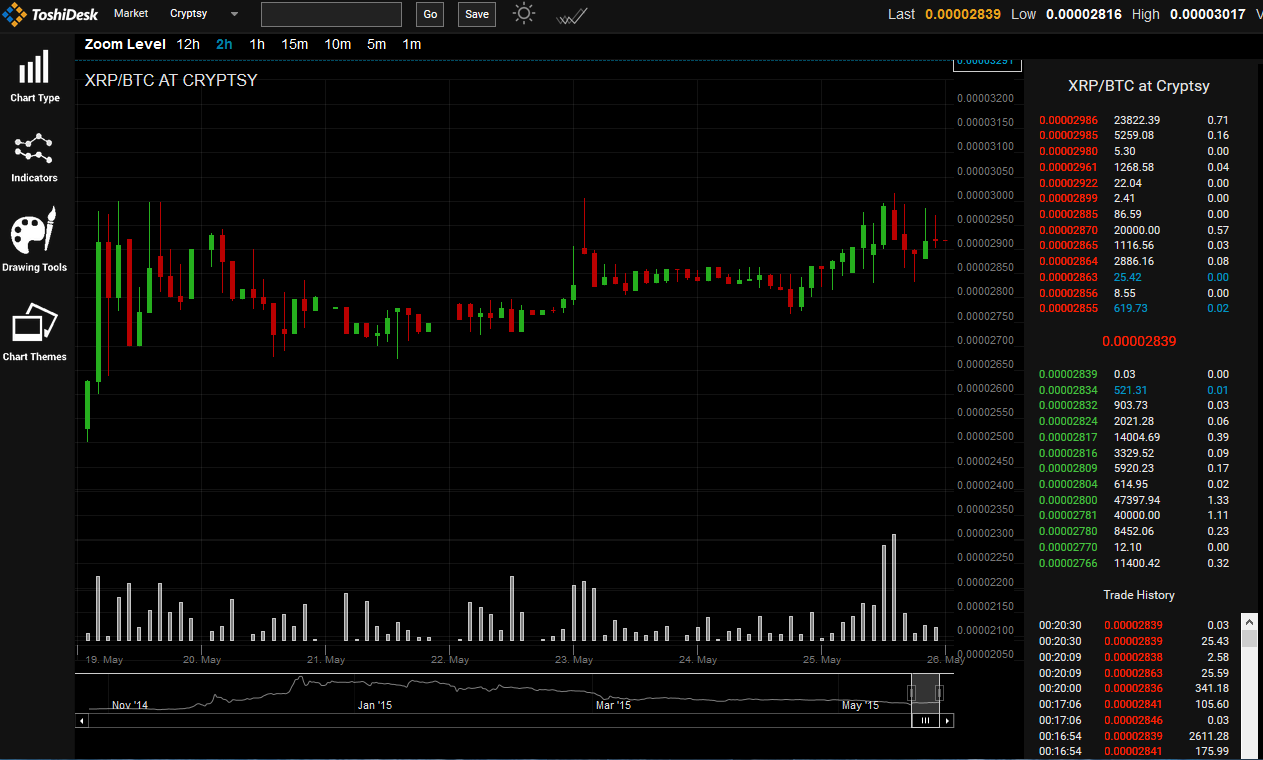Select the 5m zoom level

[376, 44]
